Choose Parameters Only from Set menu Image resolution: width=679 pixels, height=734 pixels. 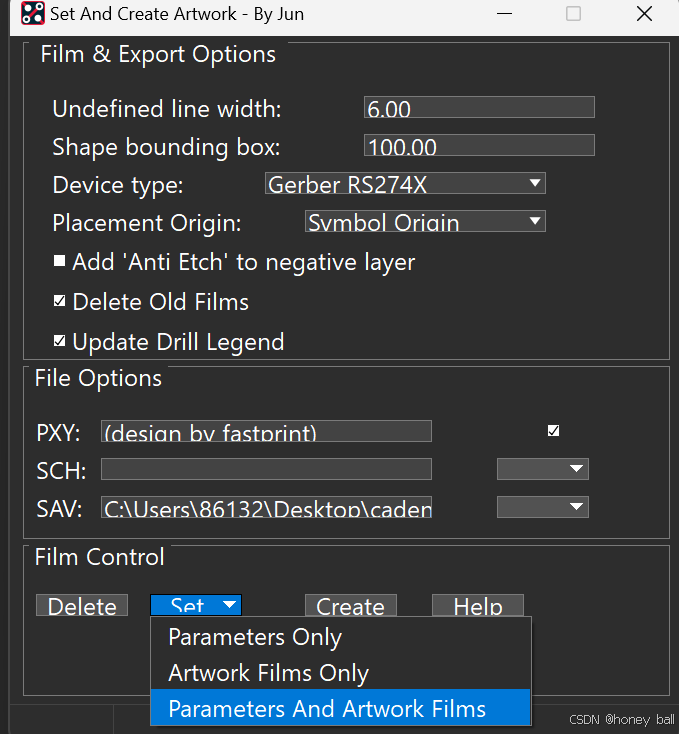point(255,637)
